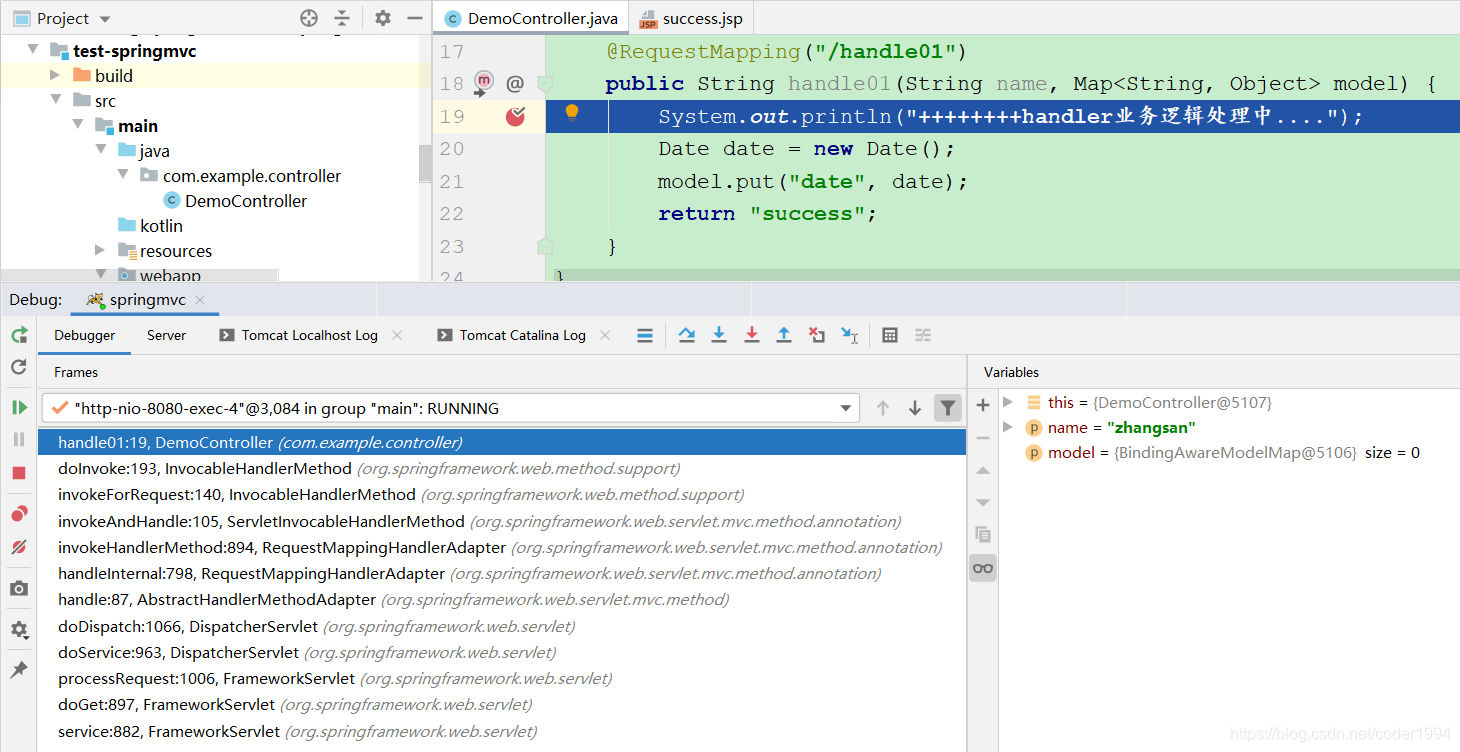Click Evaluate Expression calculator icon
The width and height of the screenshot is (1460, 752).
[x=890, y=335]
